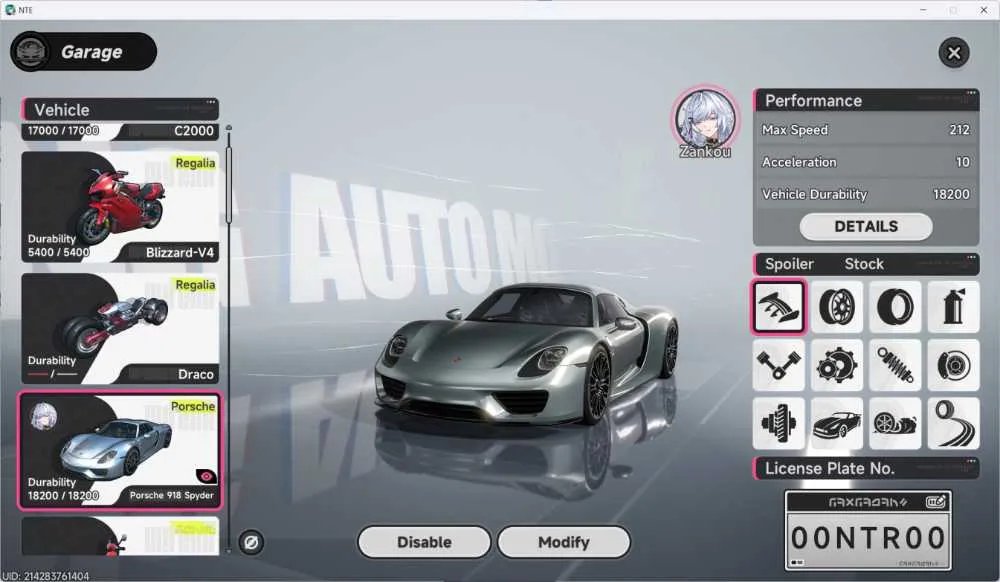Image resolution: width=1000 pixels, height=582 pixels.
Task: Select the C2000 vehicle entry
Action: [x=120, y=131]
